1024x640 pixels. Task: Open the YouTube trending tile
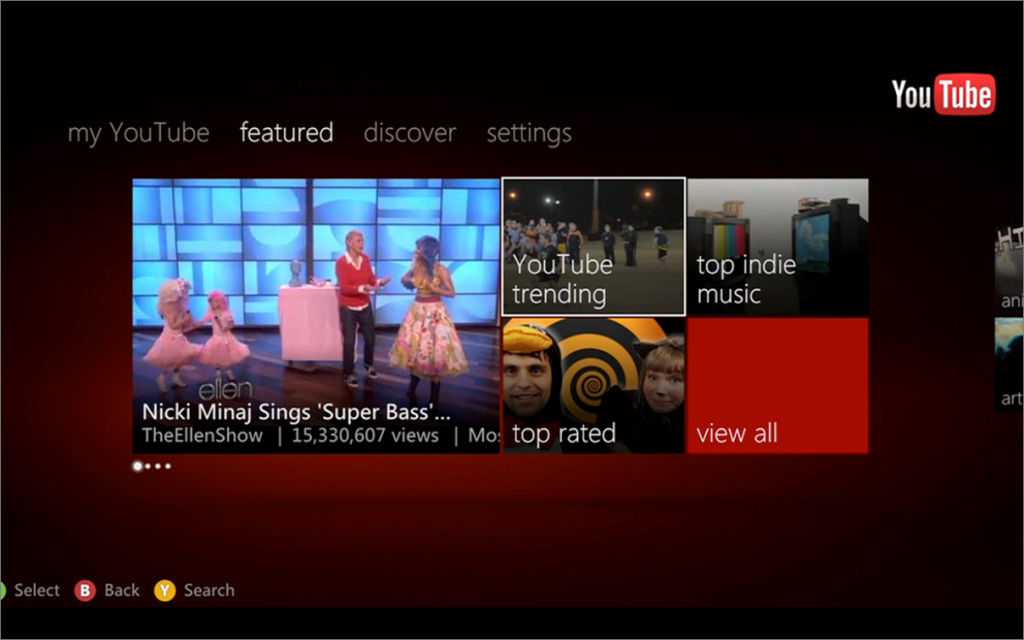tap(594, 247)
